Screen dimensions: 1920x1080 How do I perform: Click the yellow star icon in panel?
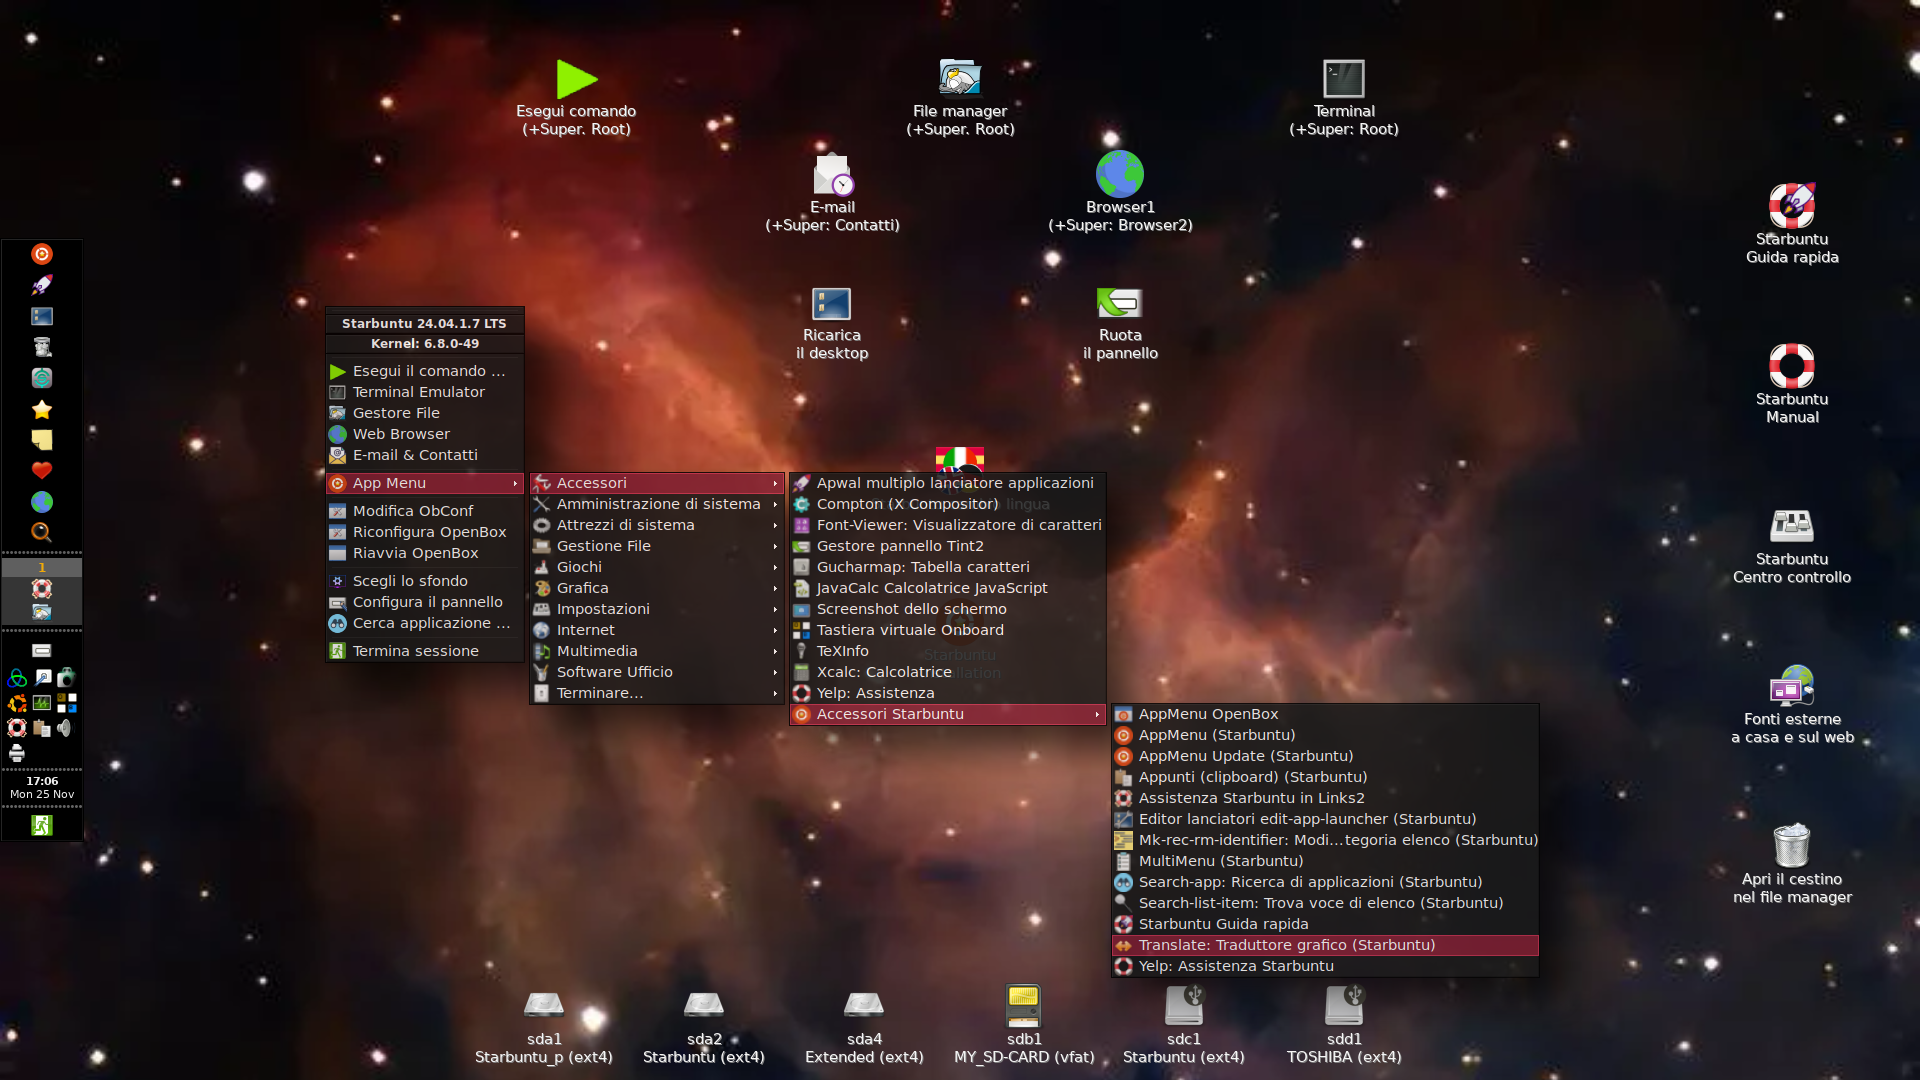(x=42, y=409)
